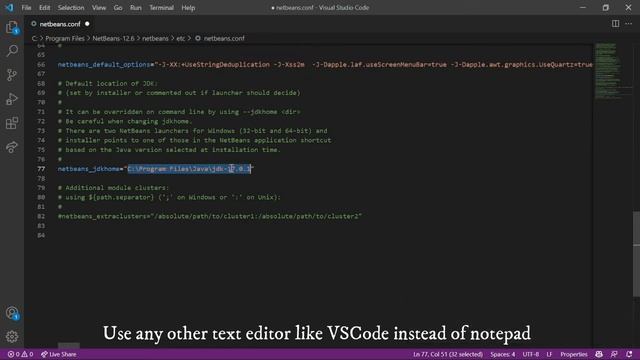640x360 pixels.
Task: Open the Search view icon
Action: 12,51
